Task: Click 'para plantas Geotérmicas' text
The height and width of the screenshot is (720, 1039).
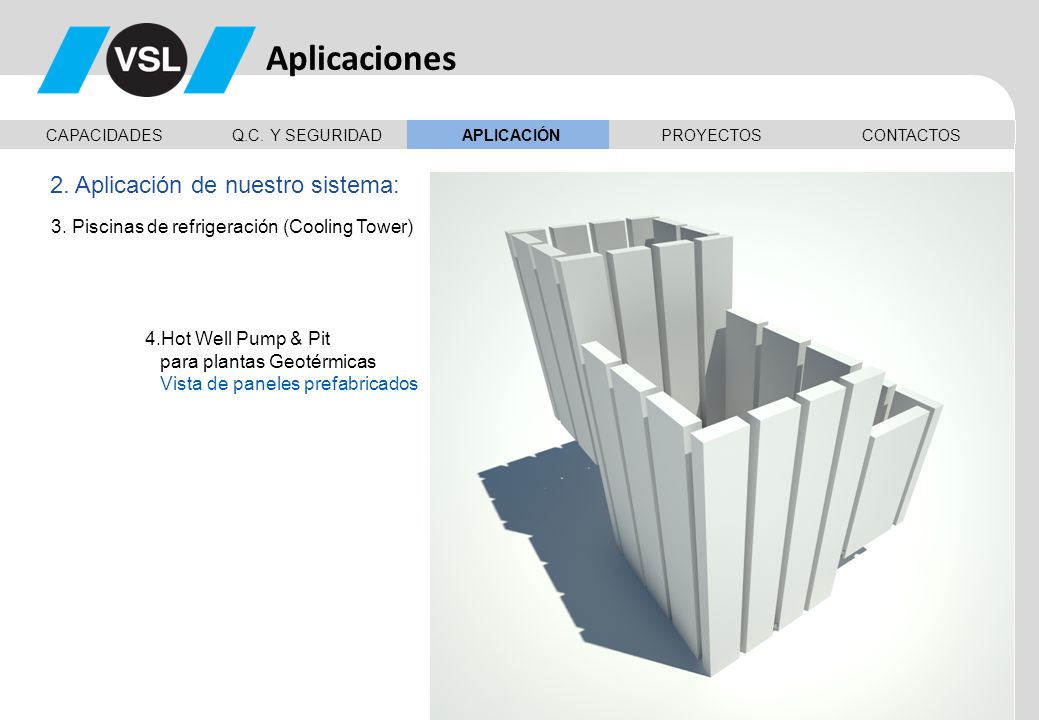Action: (268, 362)
